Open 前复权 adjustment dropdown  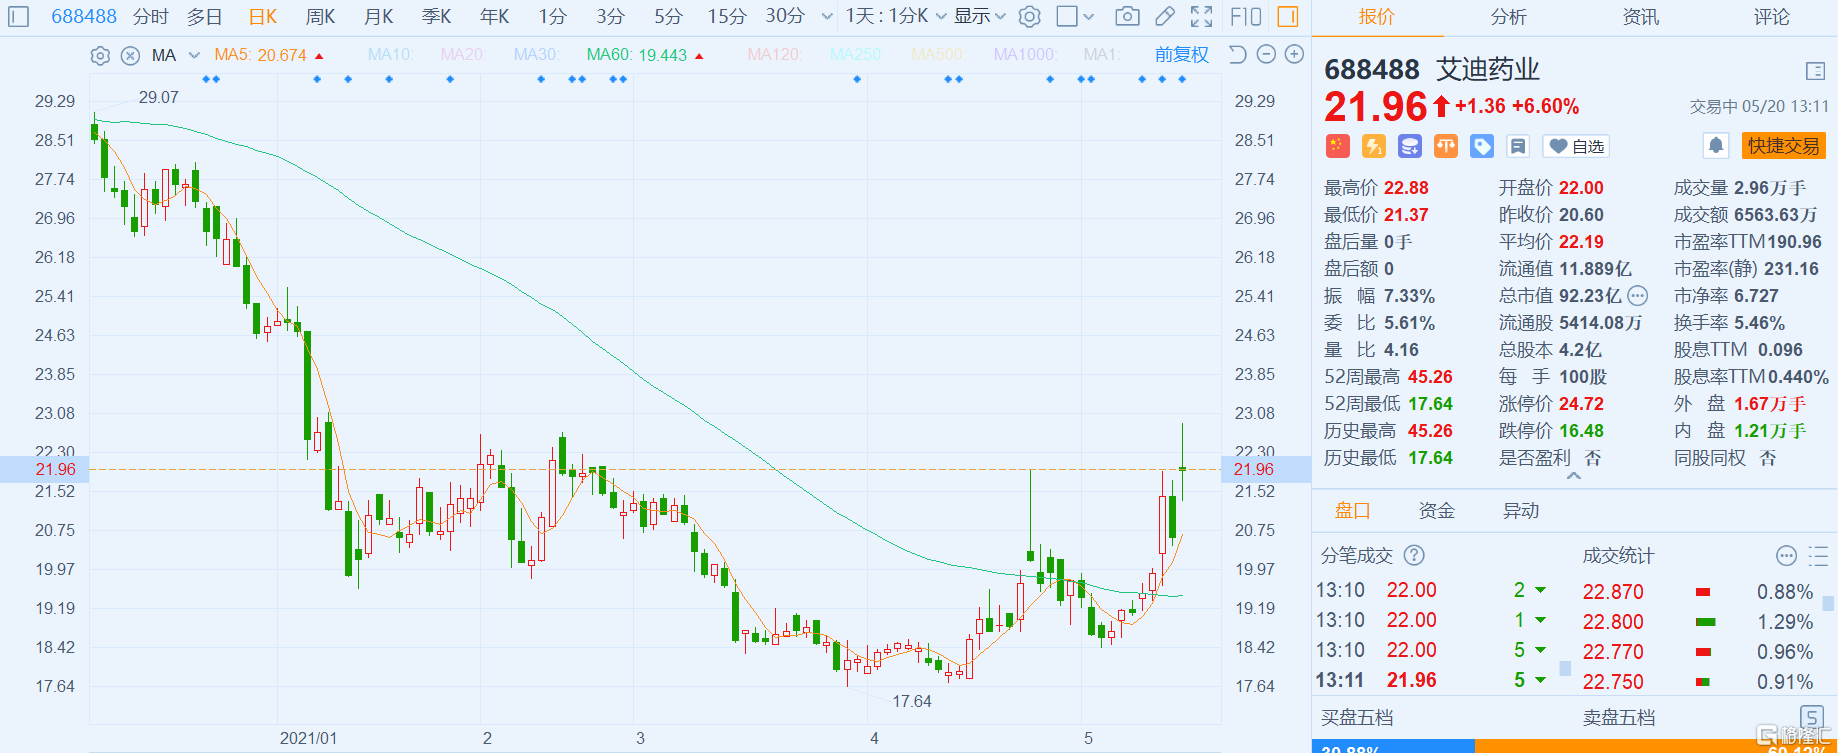point(1182,55)
